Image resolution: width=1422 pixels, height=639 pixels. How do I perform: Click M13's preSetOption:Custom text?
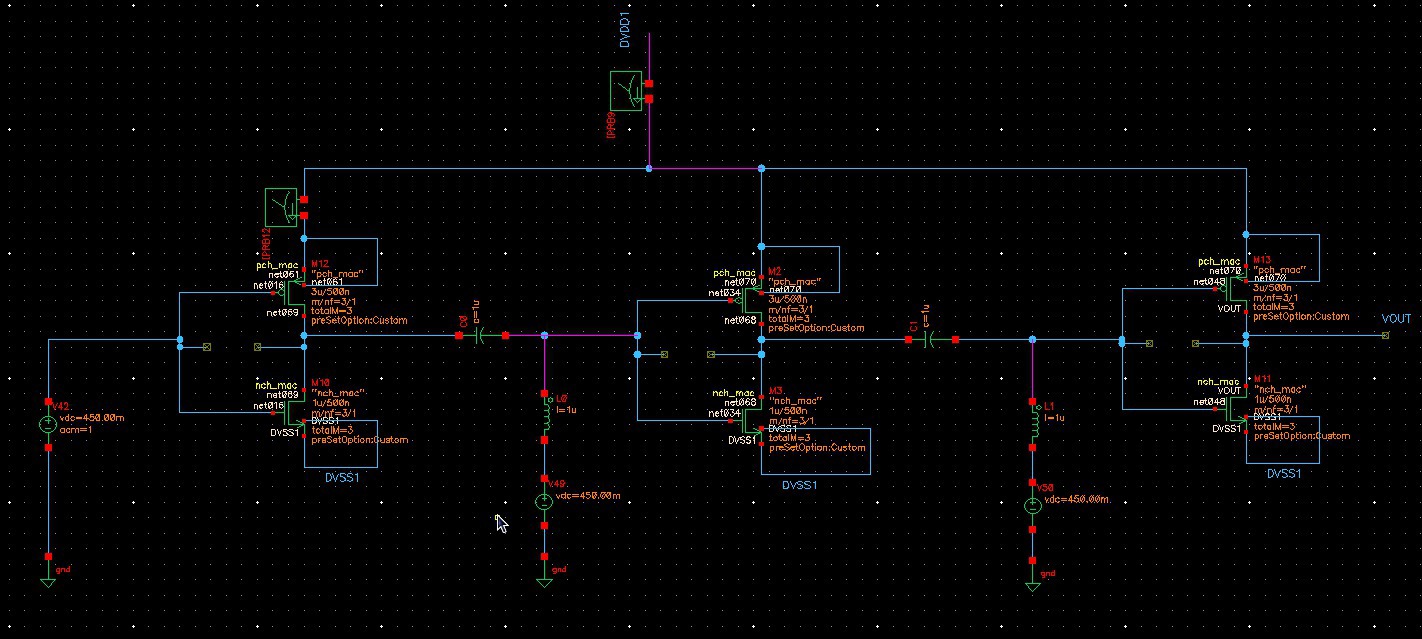pos(1301,316)
